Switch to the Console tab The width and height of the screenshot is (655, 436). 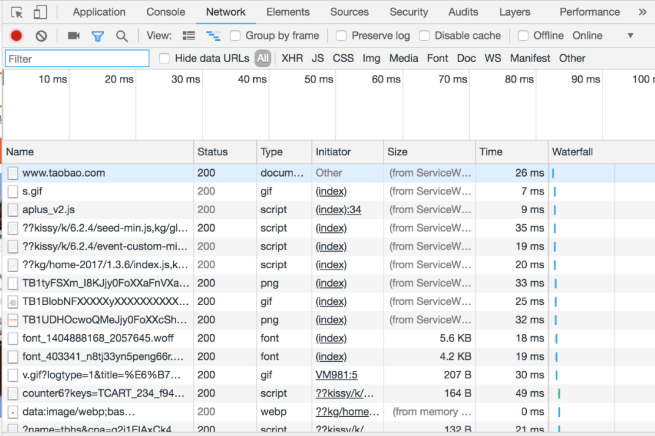(165, 12)
